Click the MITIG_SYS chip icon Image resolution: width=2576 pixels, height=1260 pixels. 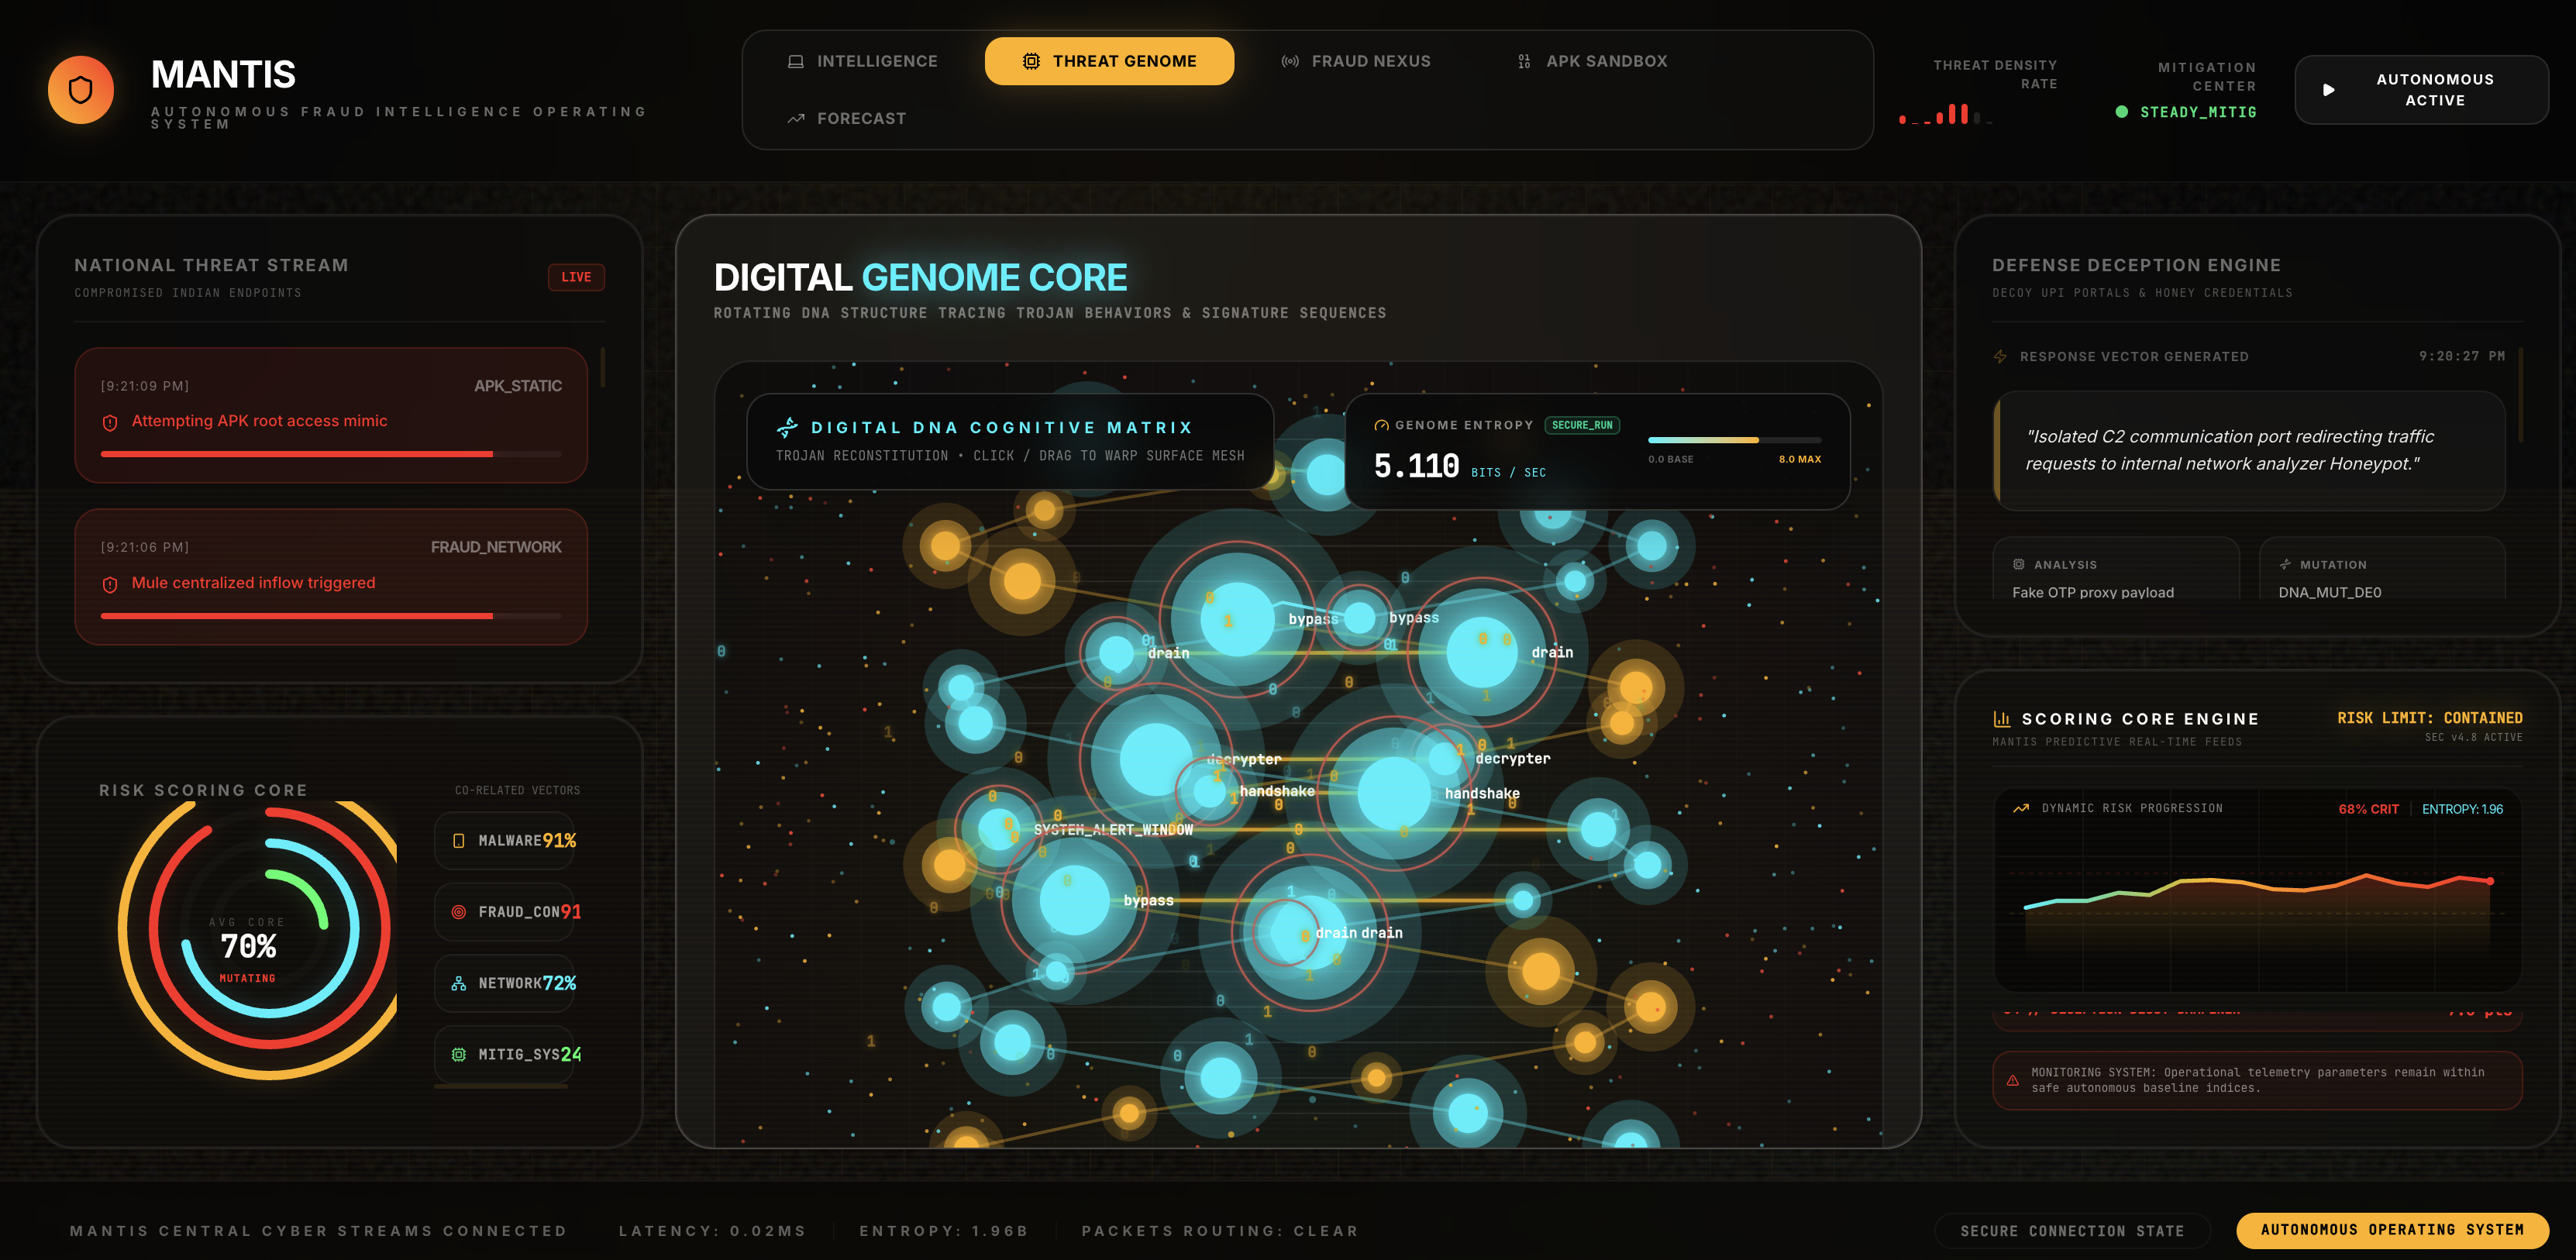tap(459, 1054)
